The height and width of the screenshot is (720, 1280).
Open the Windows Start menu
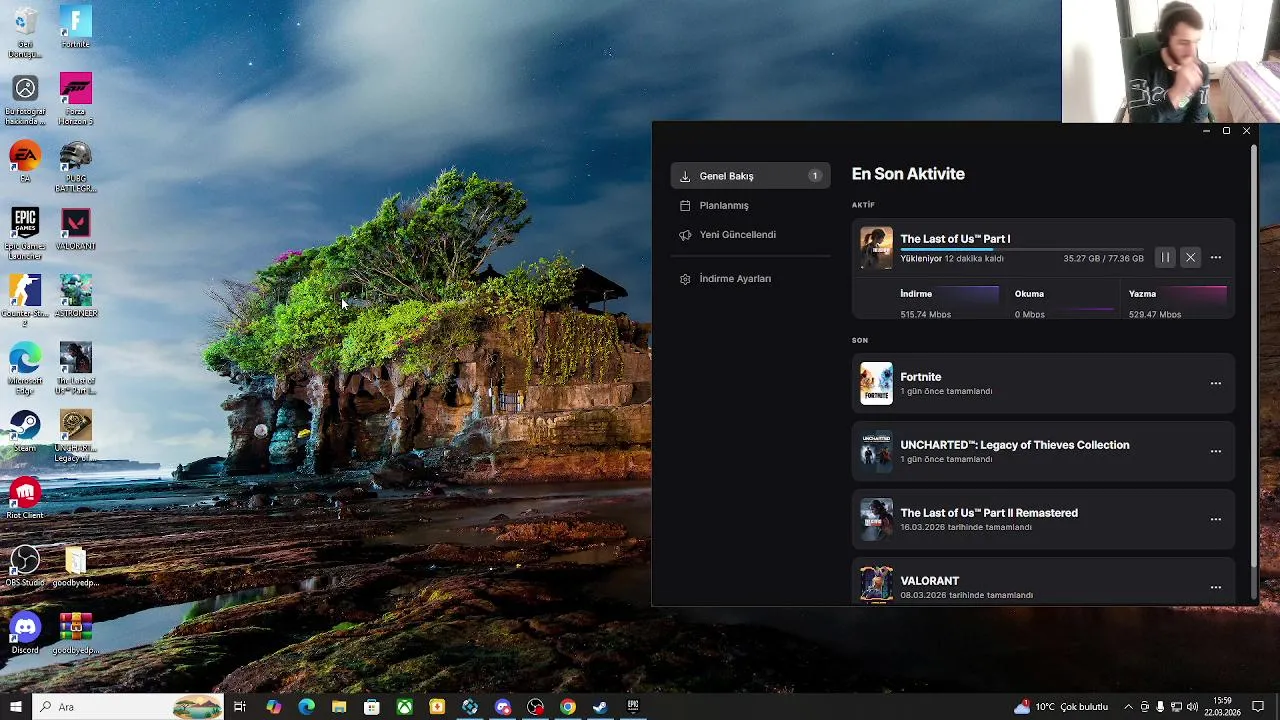coord(15,707)
